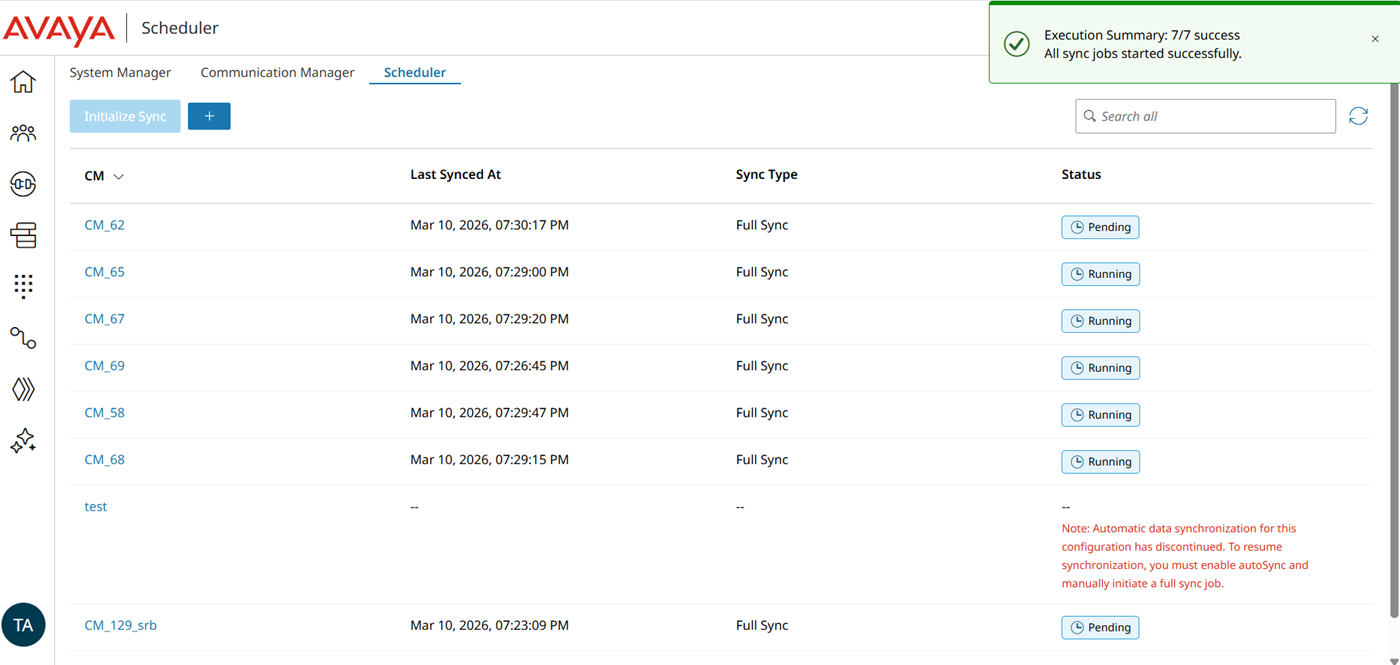Open the users group sidebar icon
Viewport: 1400px width, 665px height.
tap(23, 133)
